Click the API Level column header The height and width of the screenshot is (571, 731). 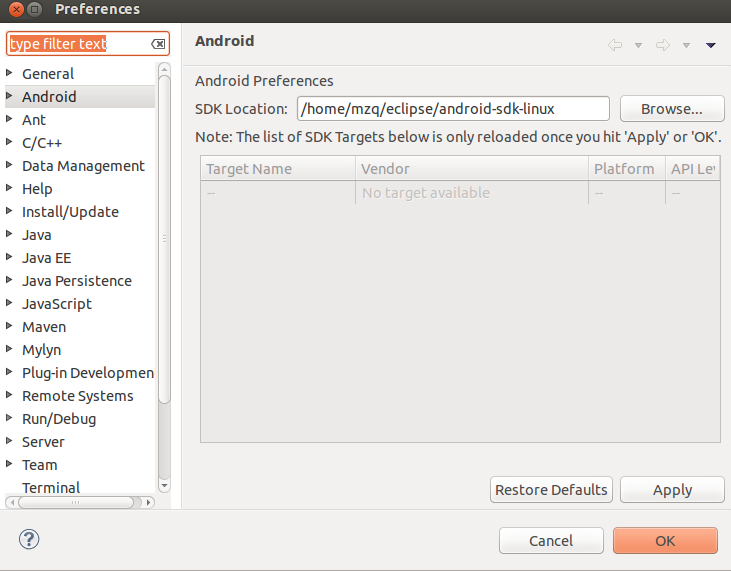(x=693, y=169)
